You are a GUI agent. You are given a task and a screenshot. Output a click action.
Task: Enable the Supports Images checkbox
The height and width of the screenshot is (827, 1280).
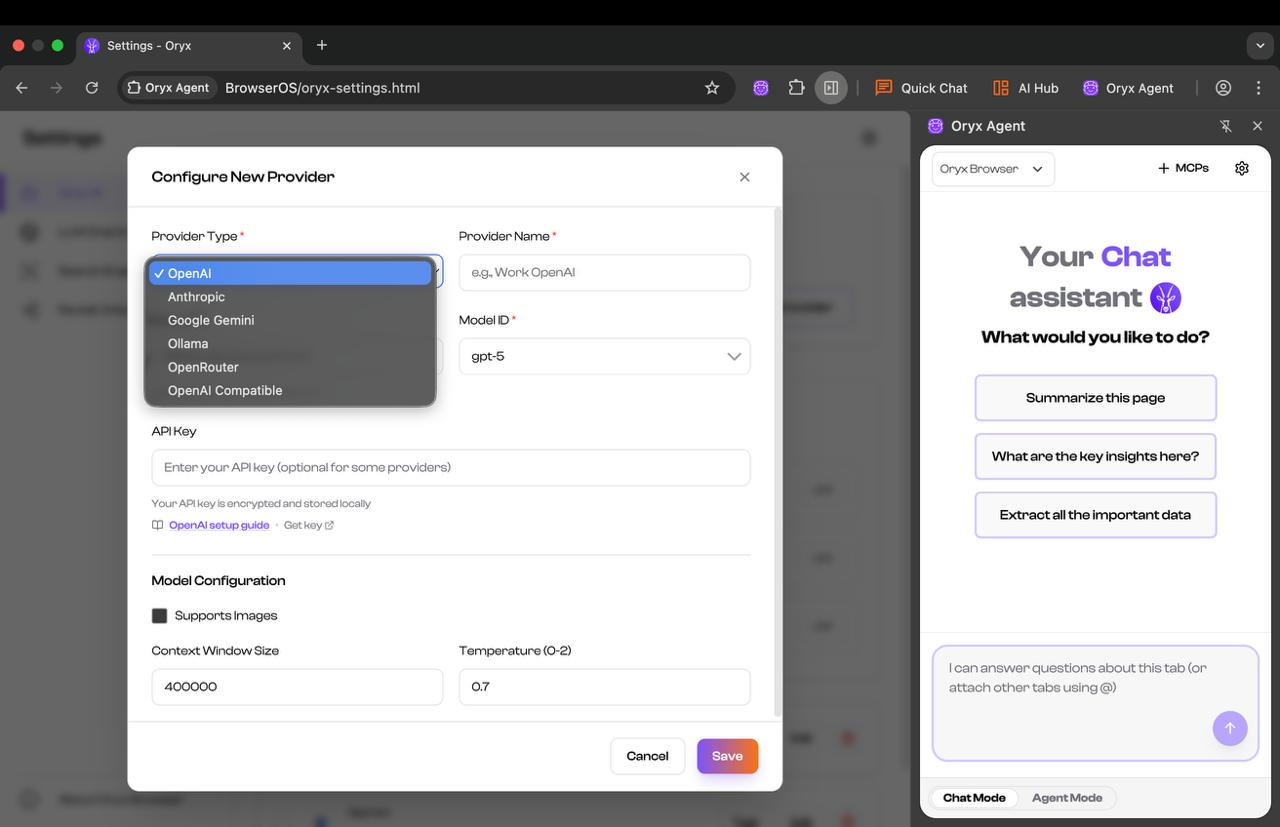pyautogui.click(x=159, y=615)
